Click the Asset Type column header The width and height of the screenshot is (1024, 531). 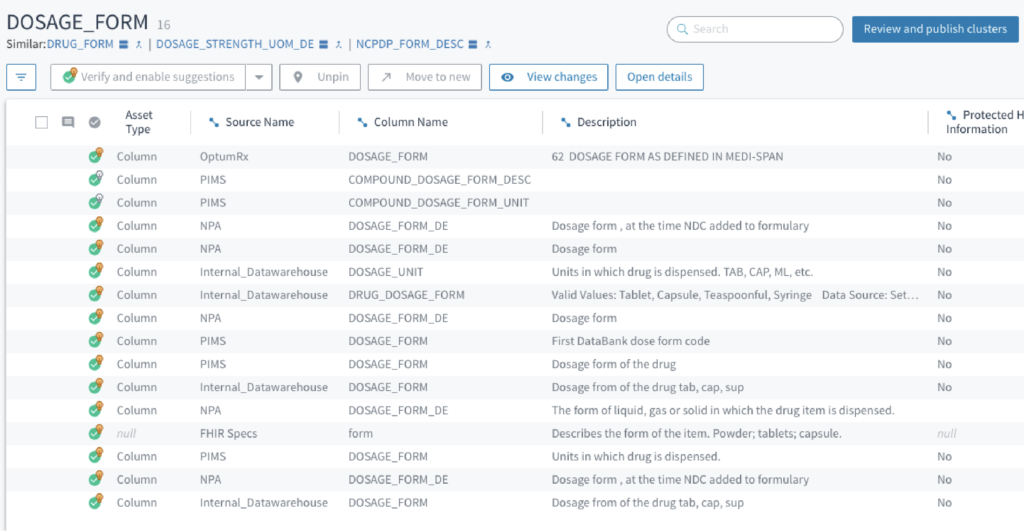point(138,122)
